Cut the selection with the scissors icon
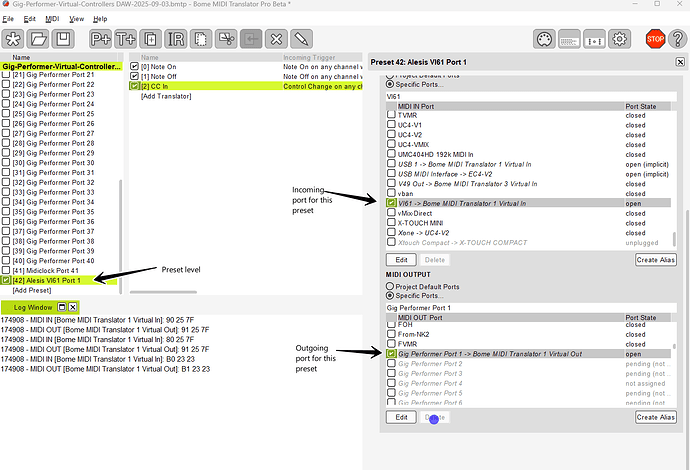Image resolution: width=690 pixels, height=470 pixels. pyautogui.click(x=226, y=39)
